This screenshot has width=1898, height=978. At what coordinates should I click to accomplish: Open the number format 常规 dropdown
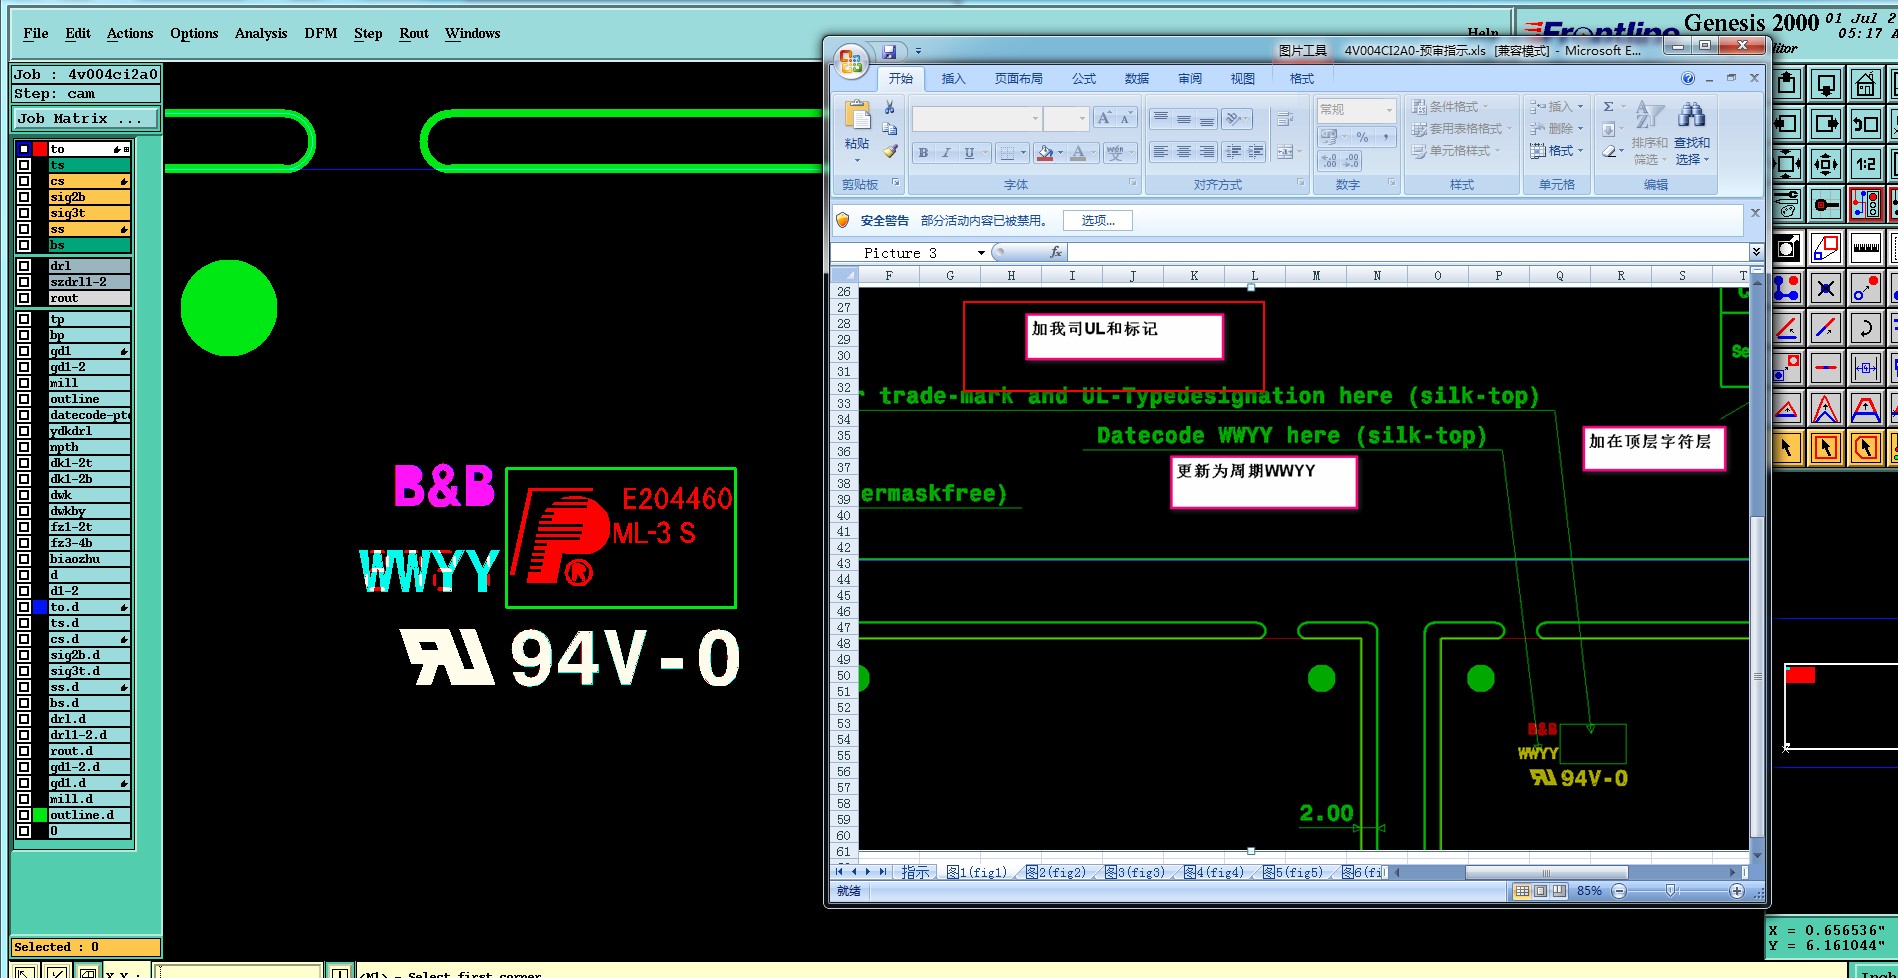coord(1389,109)
